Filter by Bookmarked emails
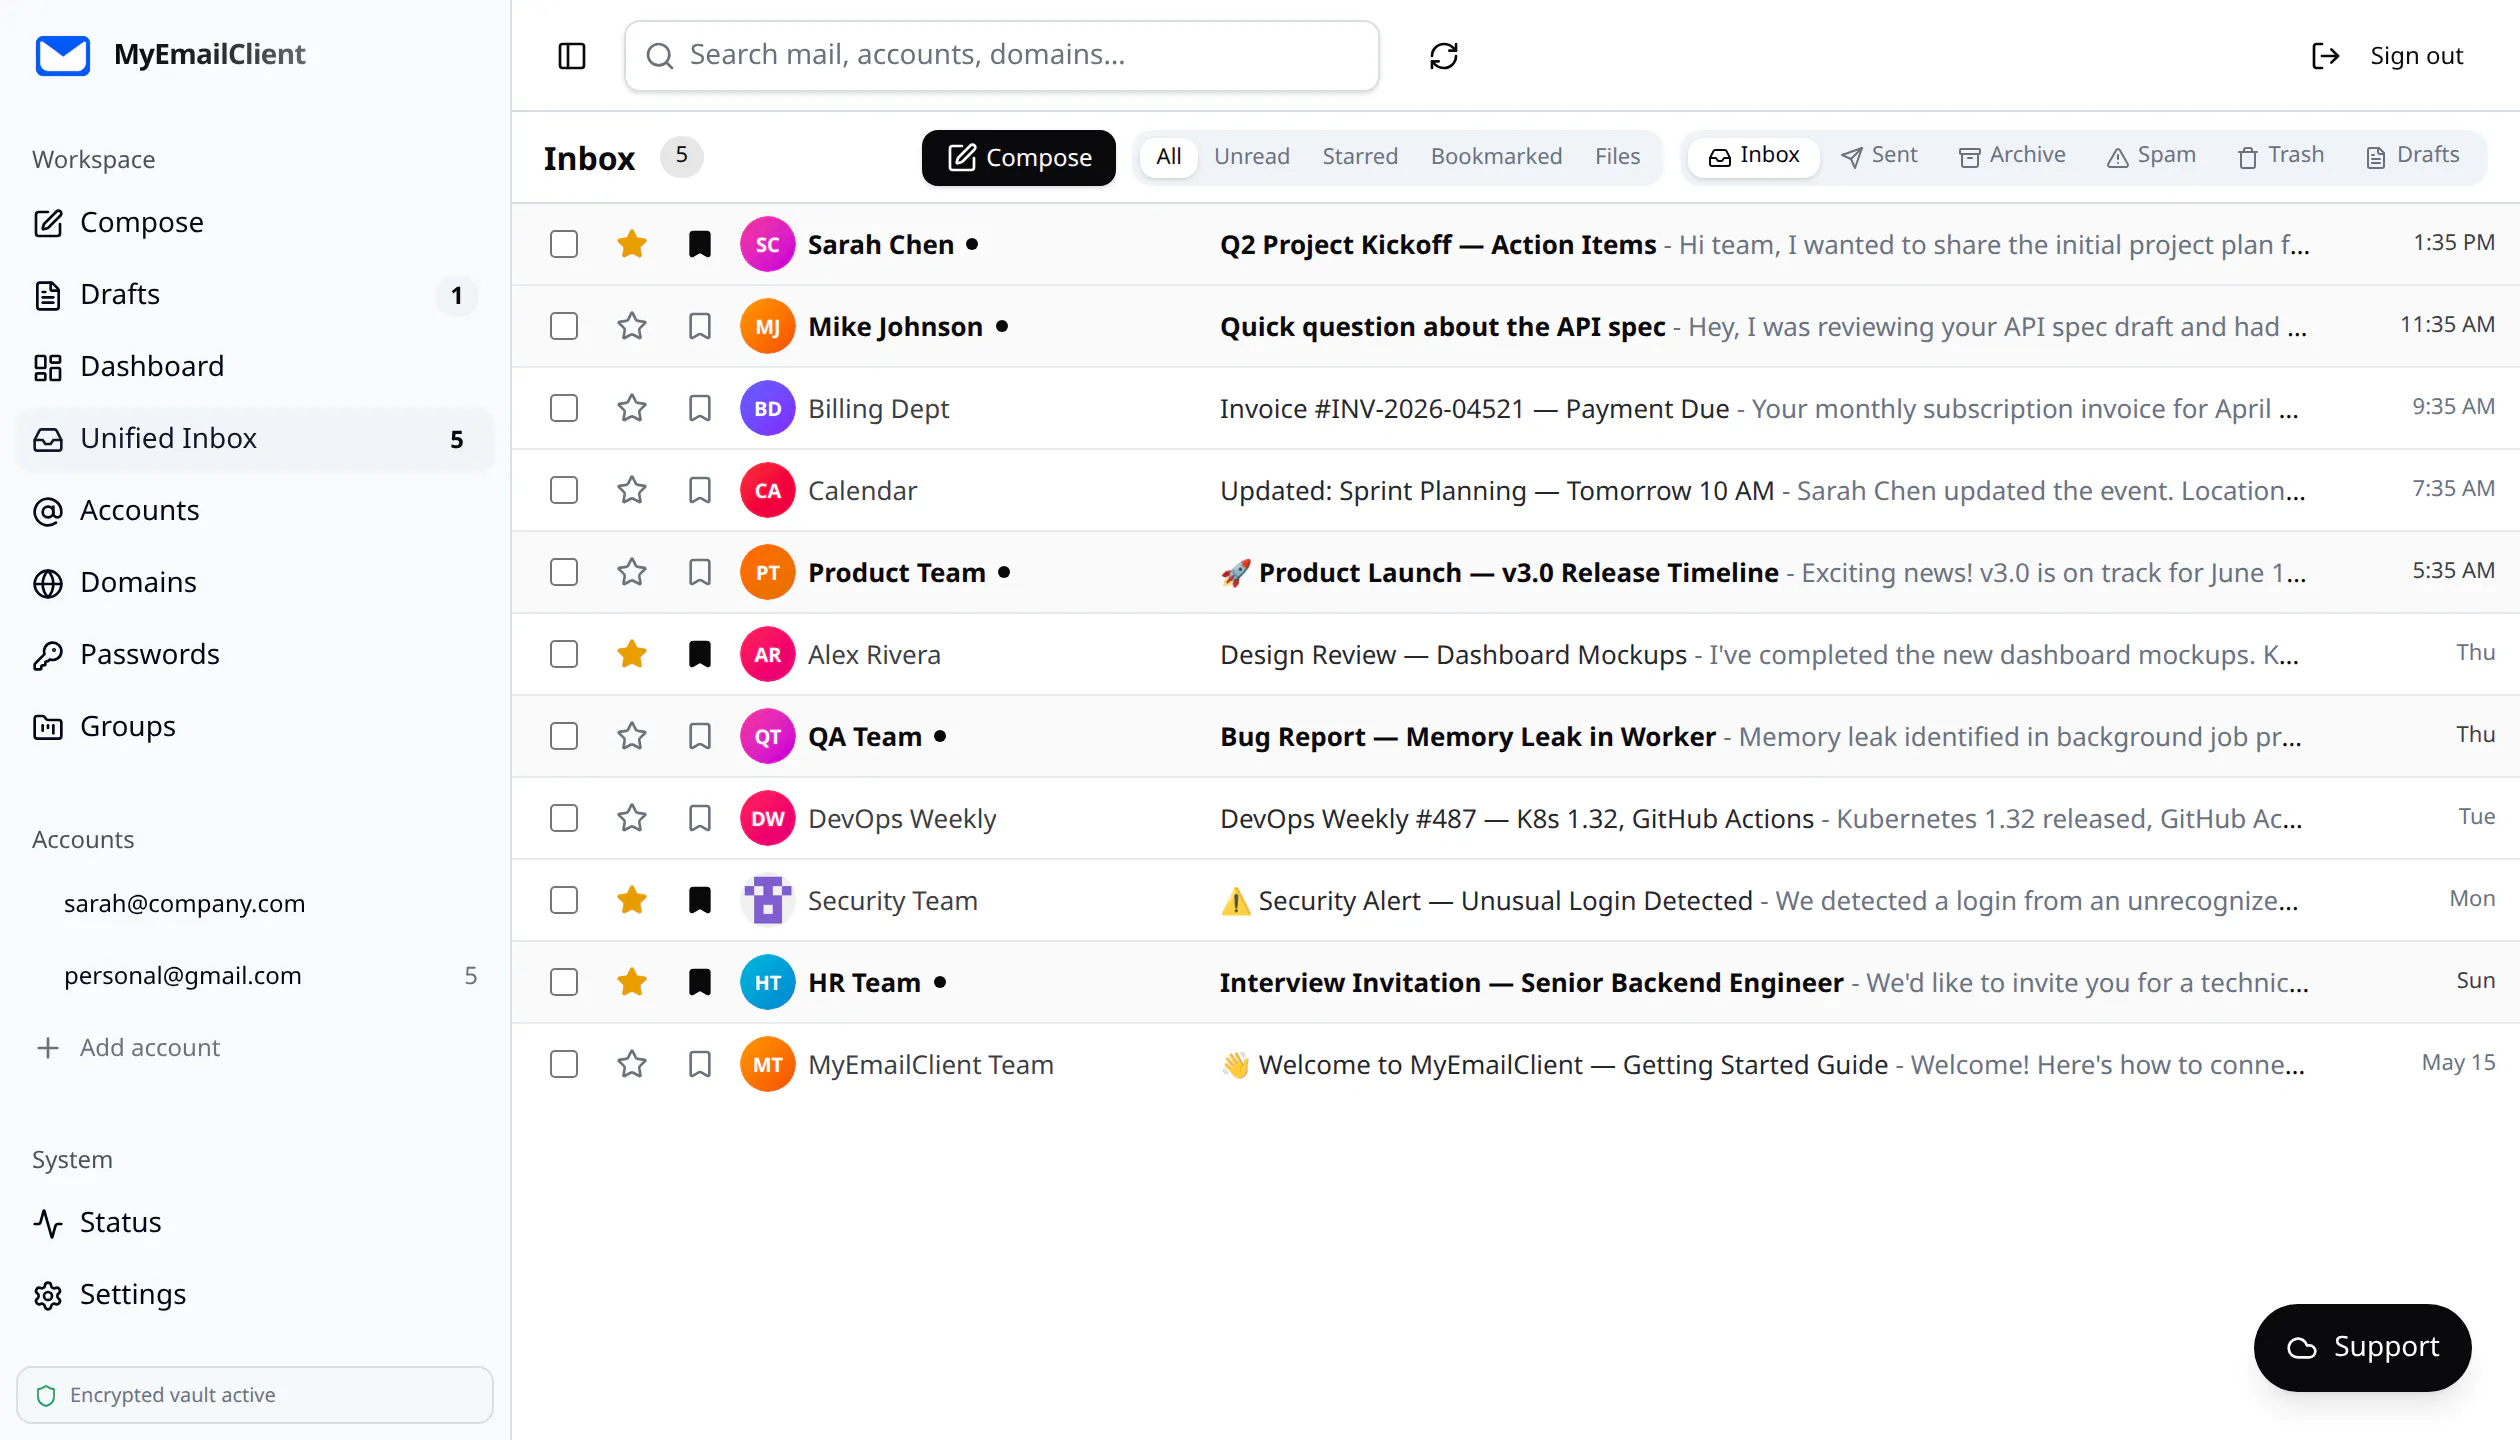 click(1496, 157)
